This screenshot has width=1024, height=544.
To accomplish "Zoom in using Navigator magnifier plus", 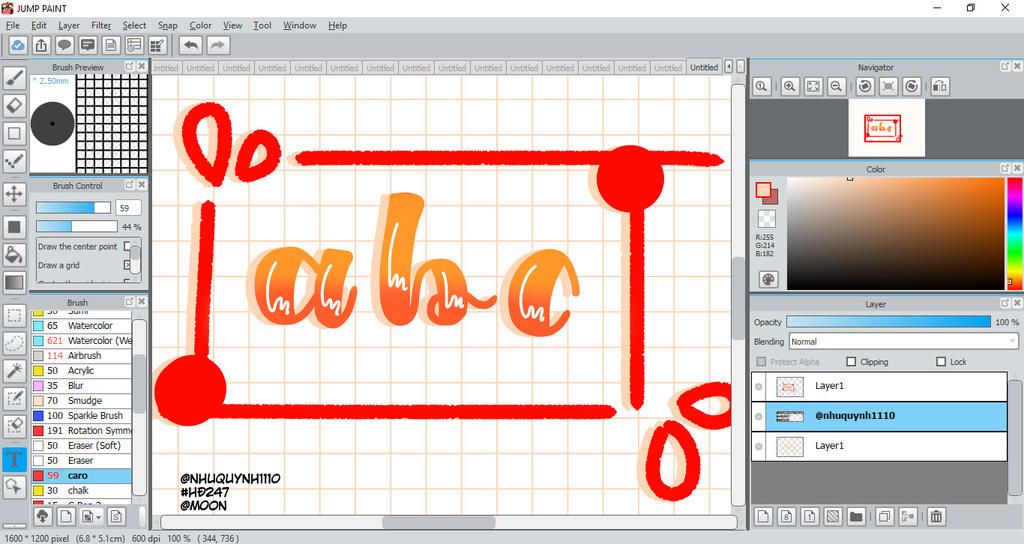I will click(x=790, y=86).
